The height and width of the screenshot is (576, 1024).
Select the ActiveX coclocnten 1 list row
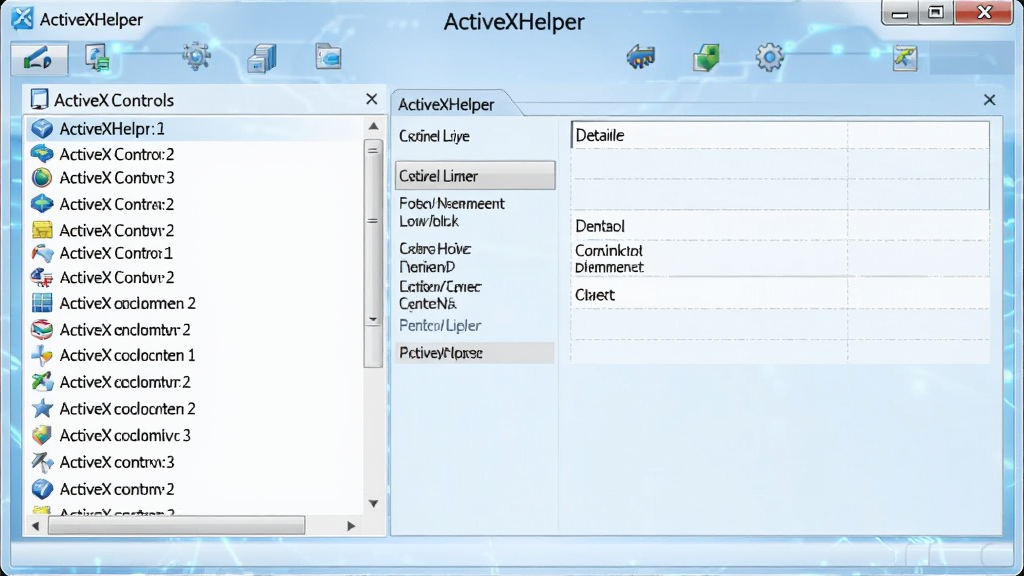(194, 355)
